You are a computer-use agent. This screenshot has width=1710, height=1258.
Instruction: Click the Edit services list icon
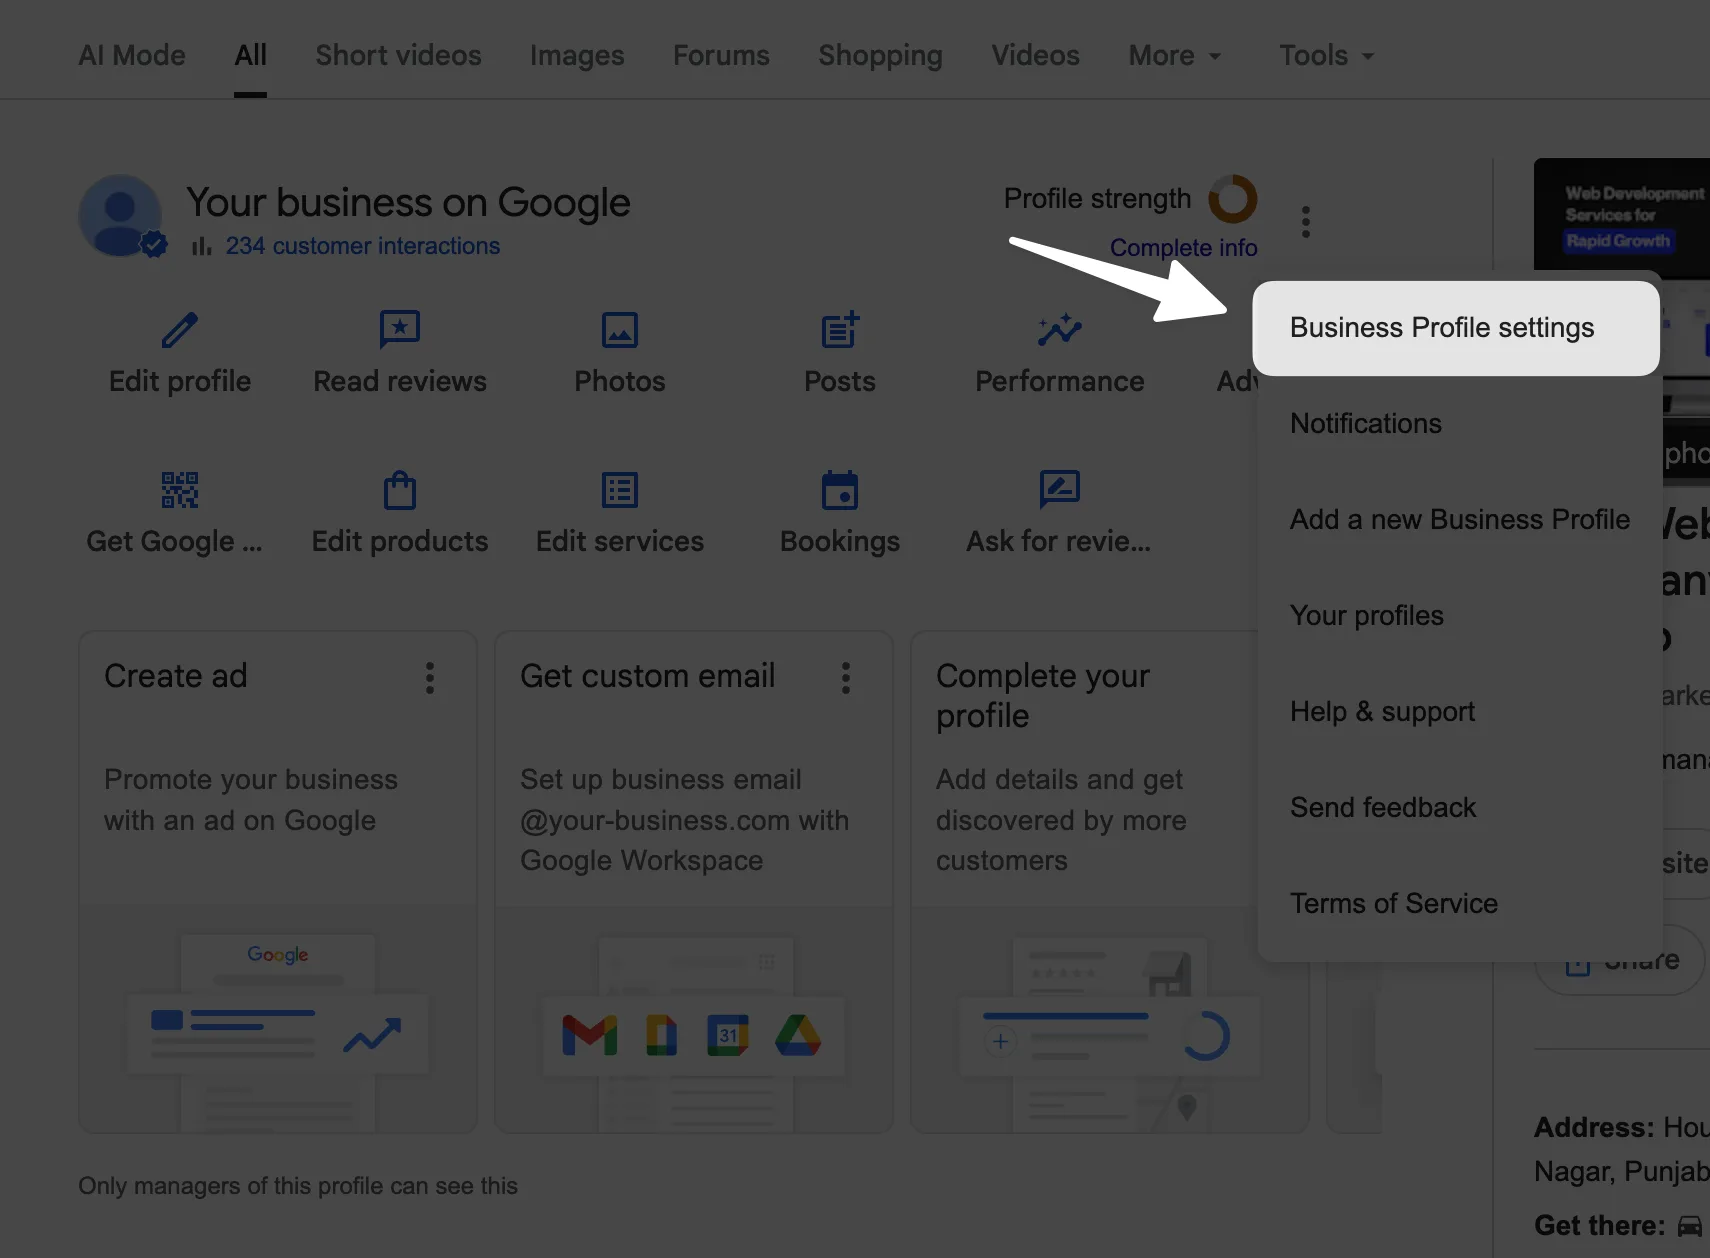point(620,490)
